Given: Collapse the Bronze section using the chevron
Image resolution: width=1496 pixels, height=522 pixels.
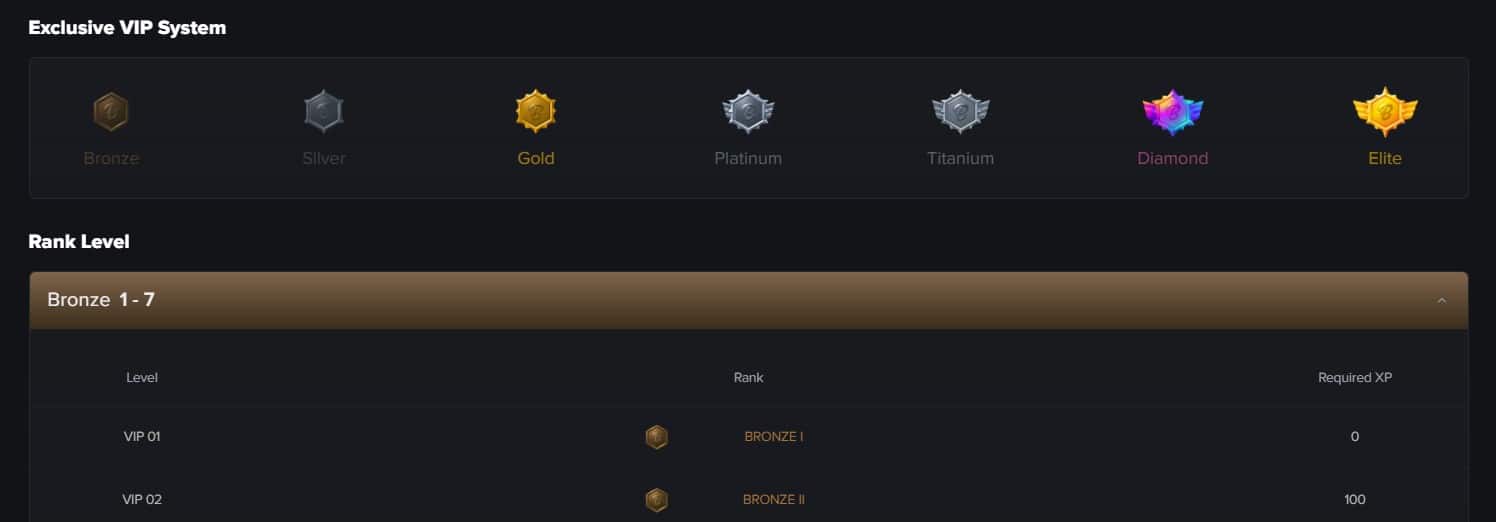Looking at the screenshot, I should tap(1441, 300).
